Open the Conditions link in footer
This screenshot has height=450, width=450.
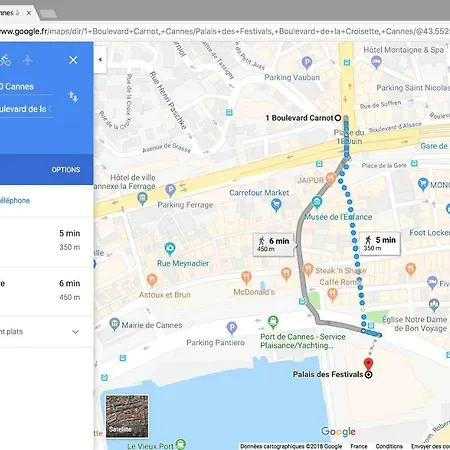tap(389, 446)
